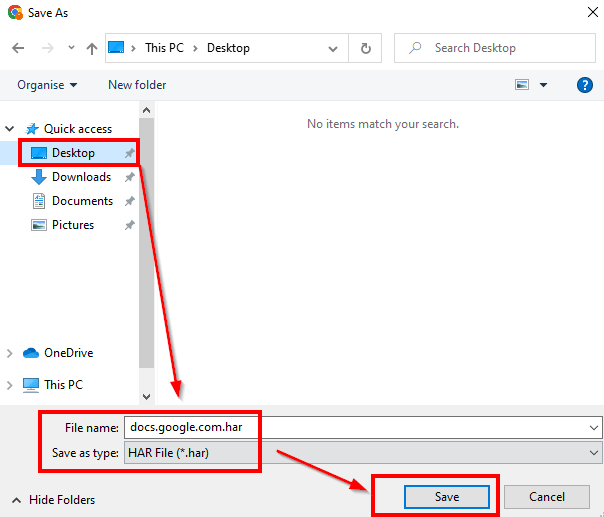The height and width of the screenshot is (517, 604).
Task: Close the Save As dialog
Action: pos(592,12)
